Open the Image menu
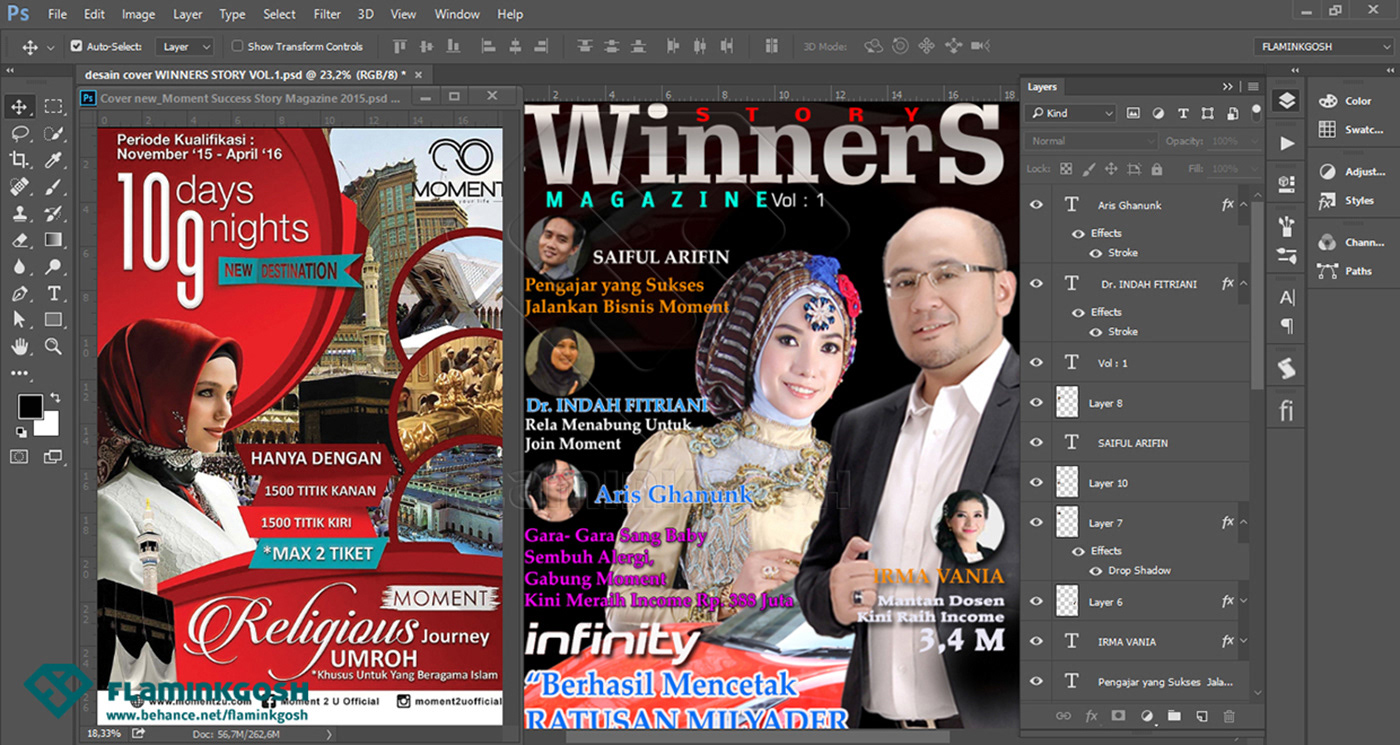This screenshot has height=745, width=1400. click(138, 14)
